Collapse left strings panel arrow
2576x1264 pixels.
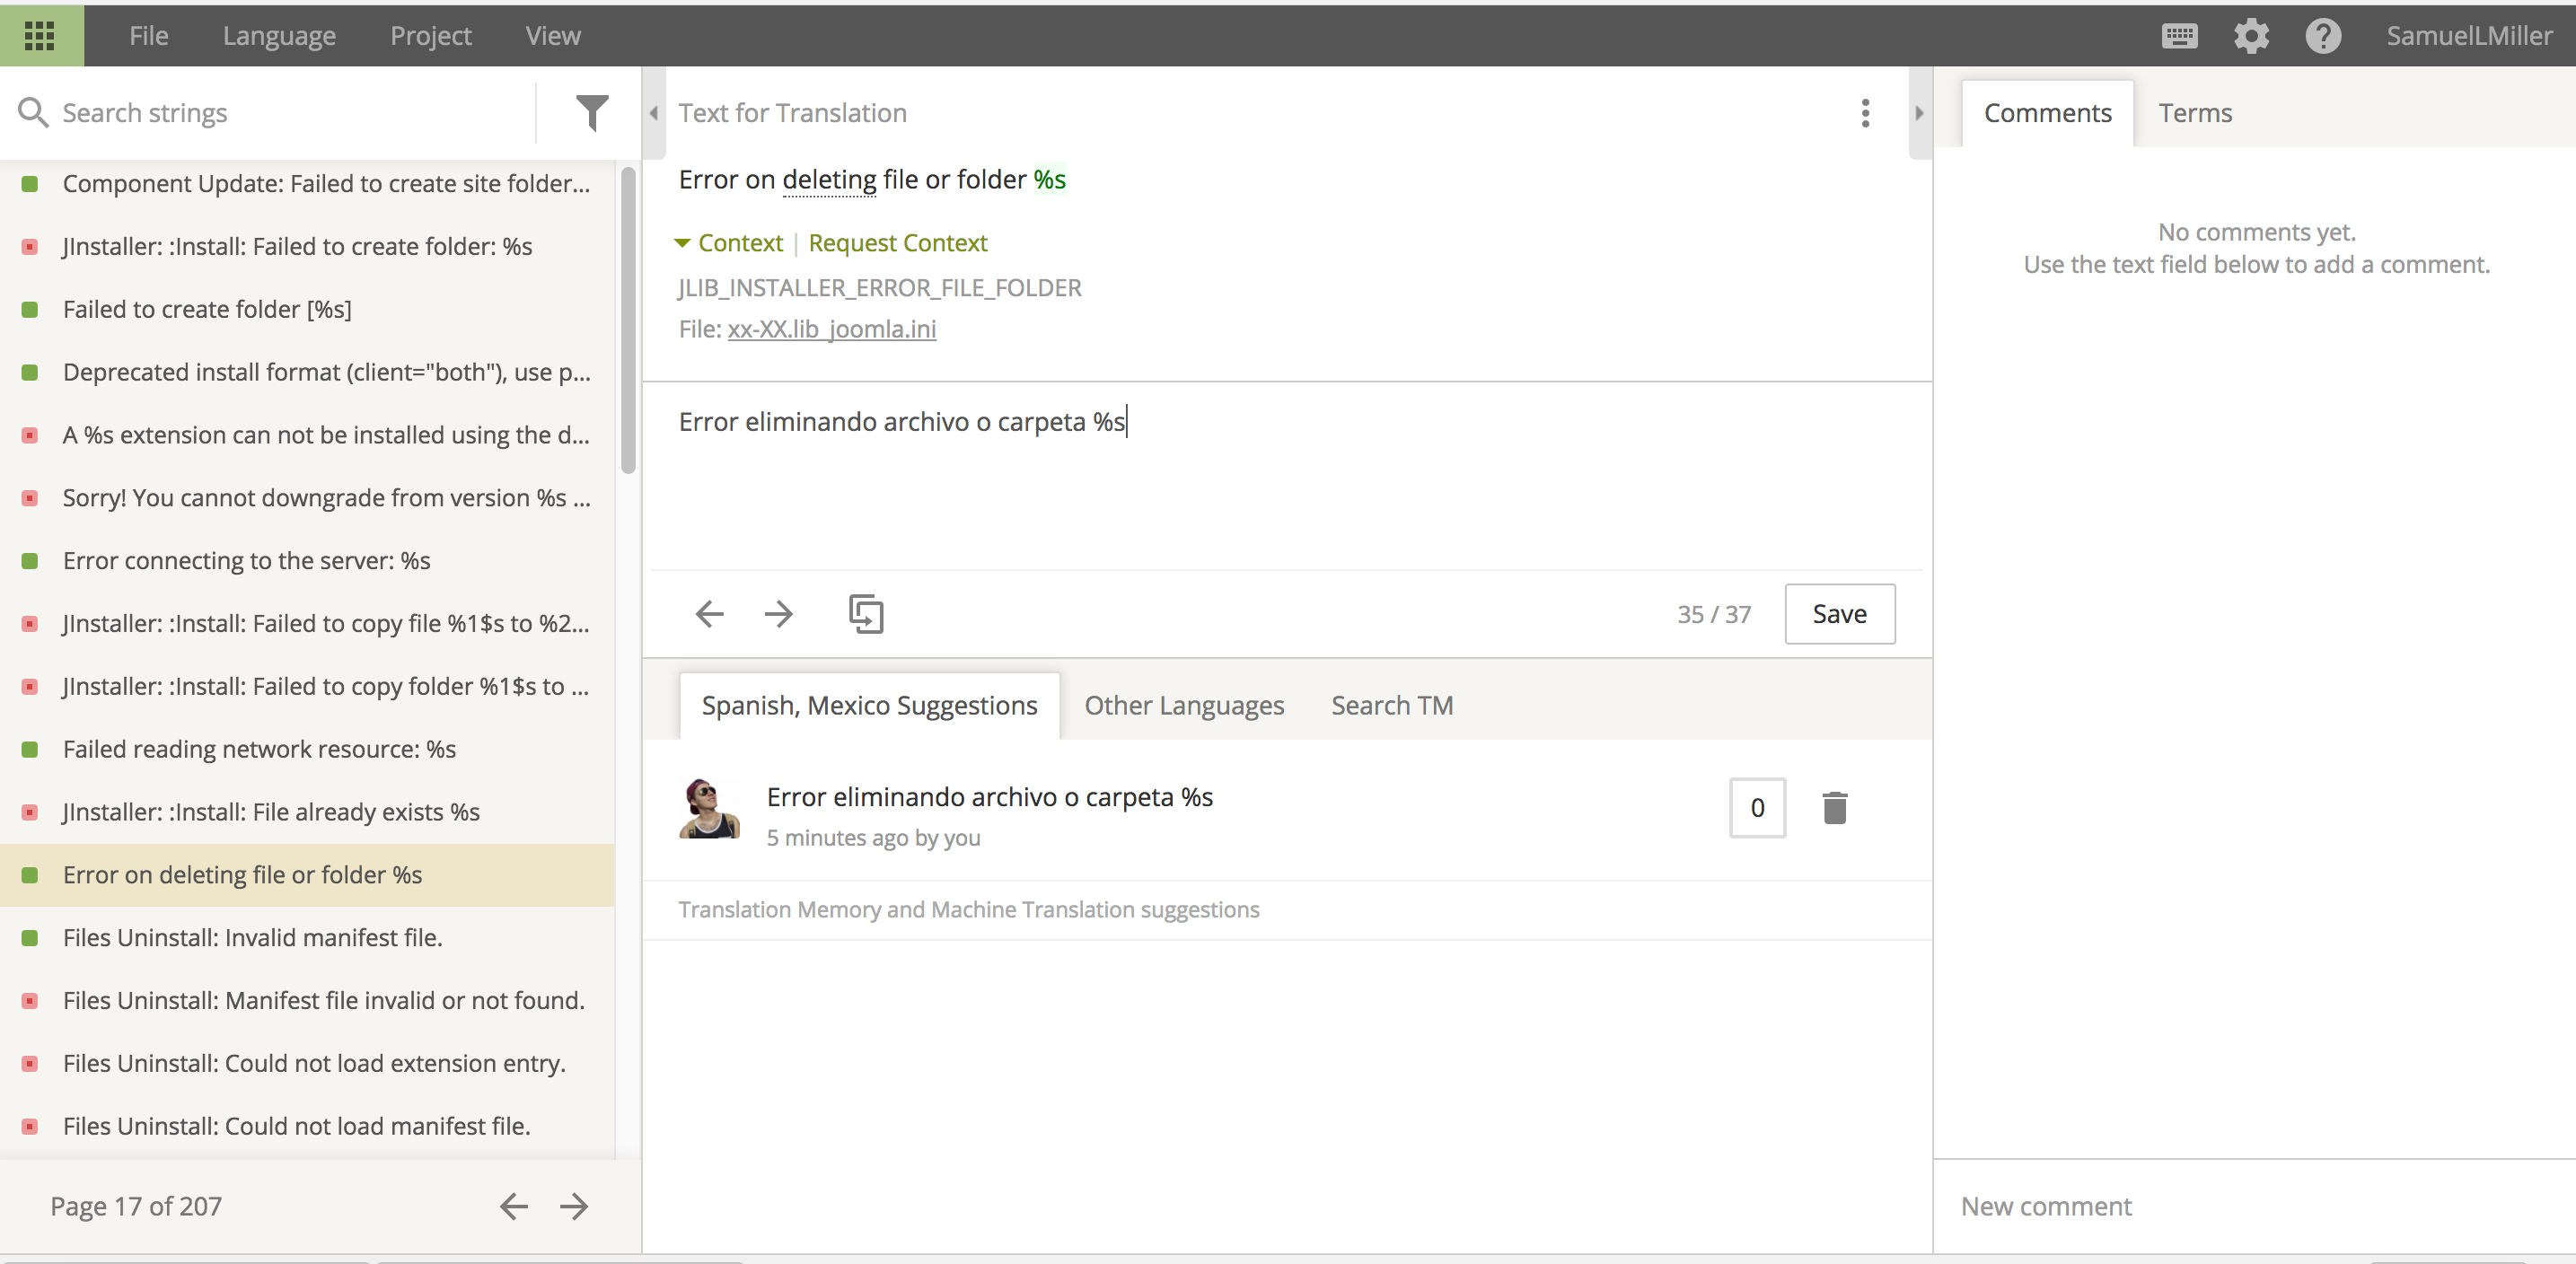click(654, 113)
